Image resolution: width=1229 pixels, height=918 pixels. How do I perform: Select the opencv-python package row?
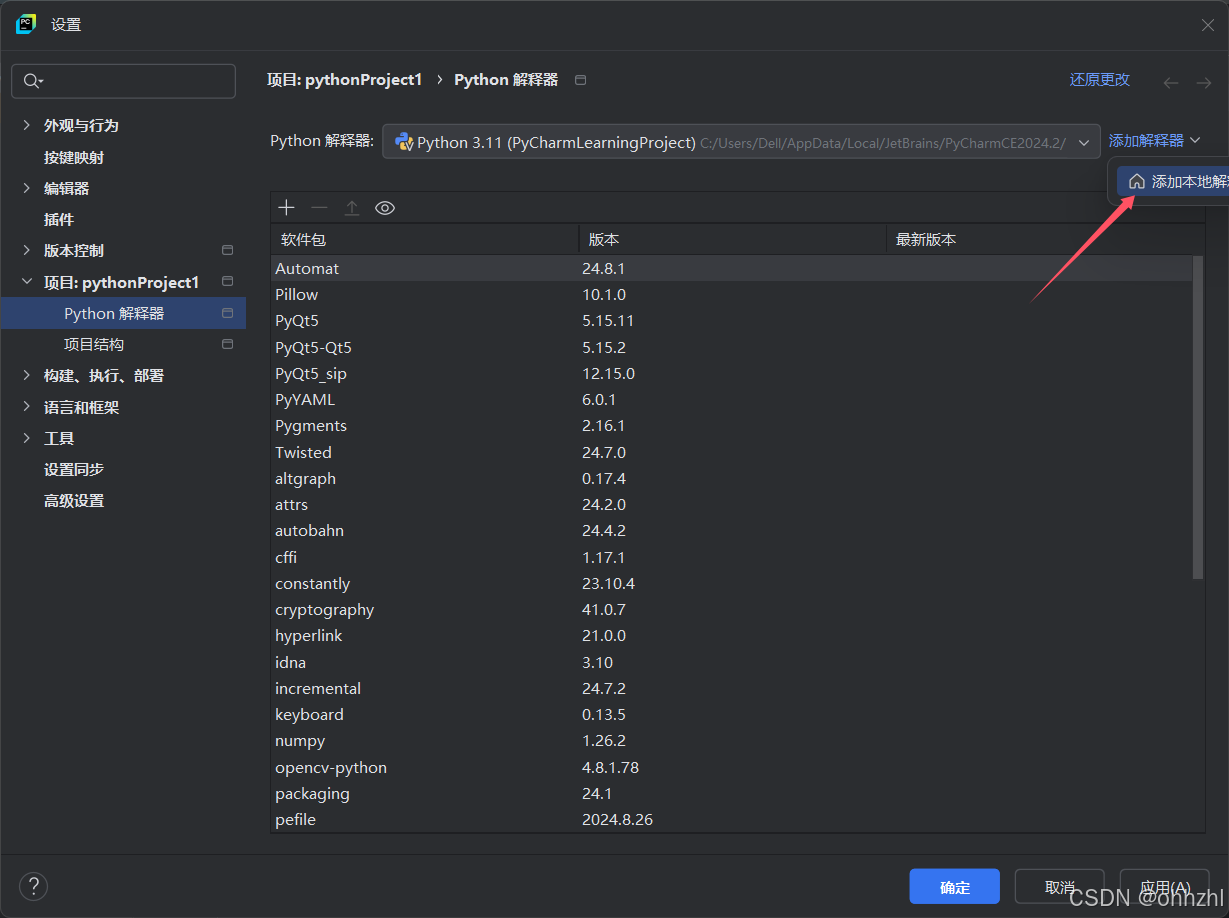(x=731, y=767)
